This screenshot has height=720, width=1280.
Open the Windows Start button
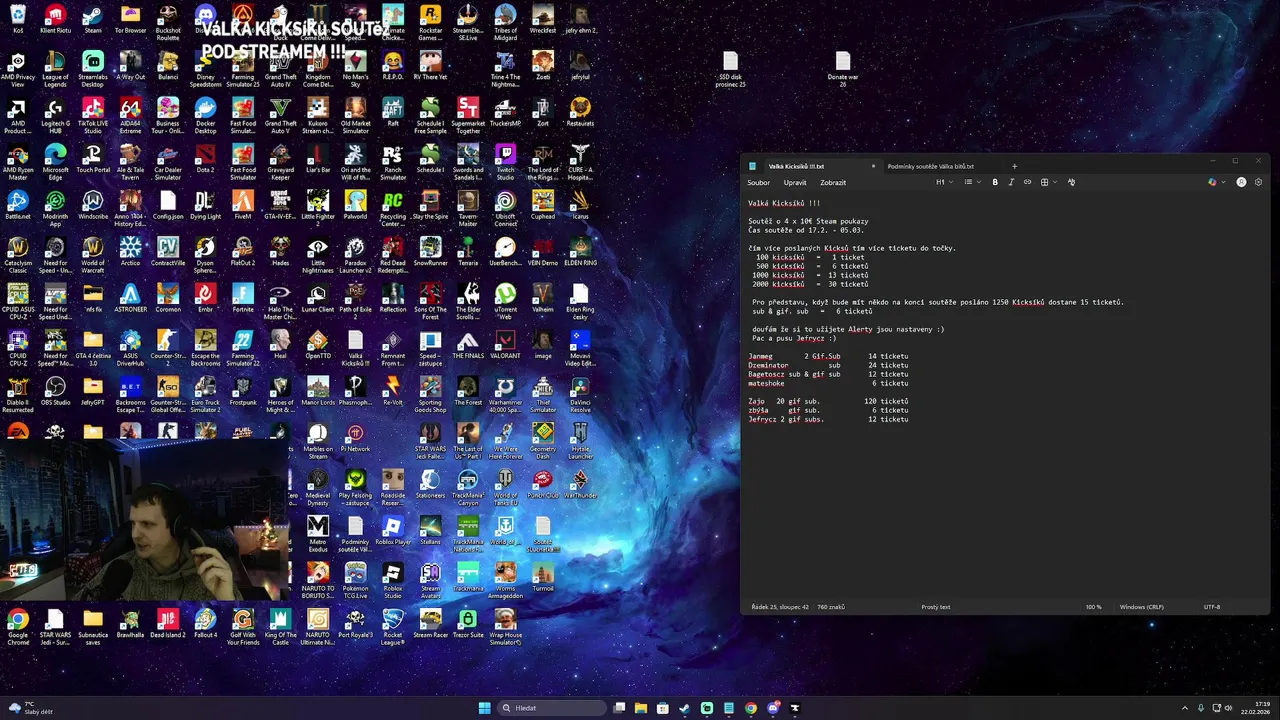[485, 708]
